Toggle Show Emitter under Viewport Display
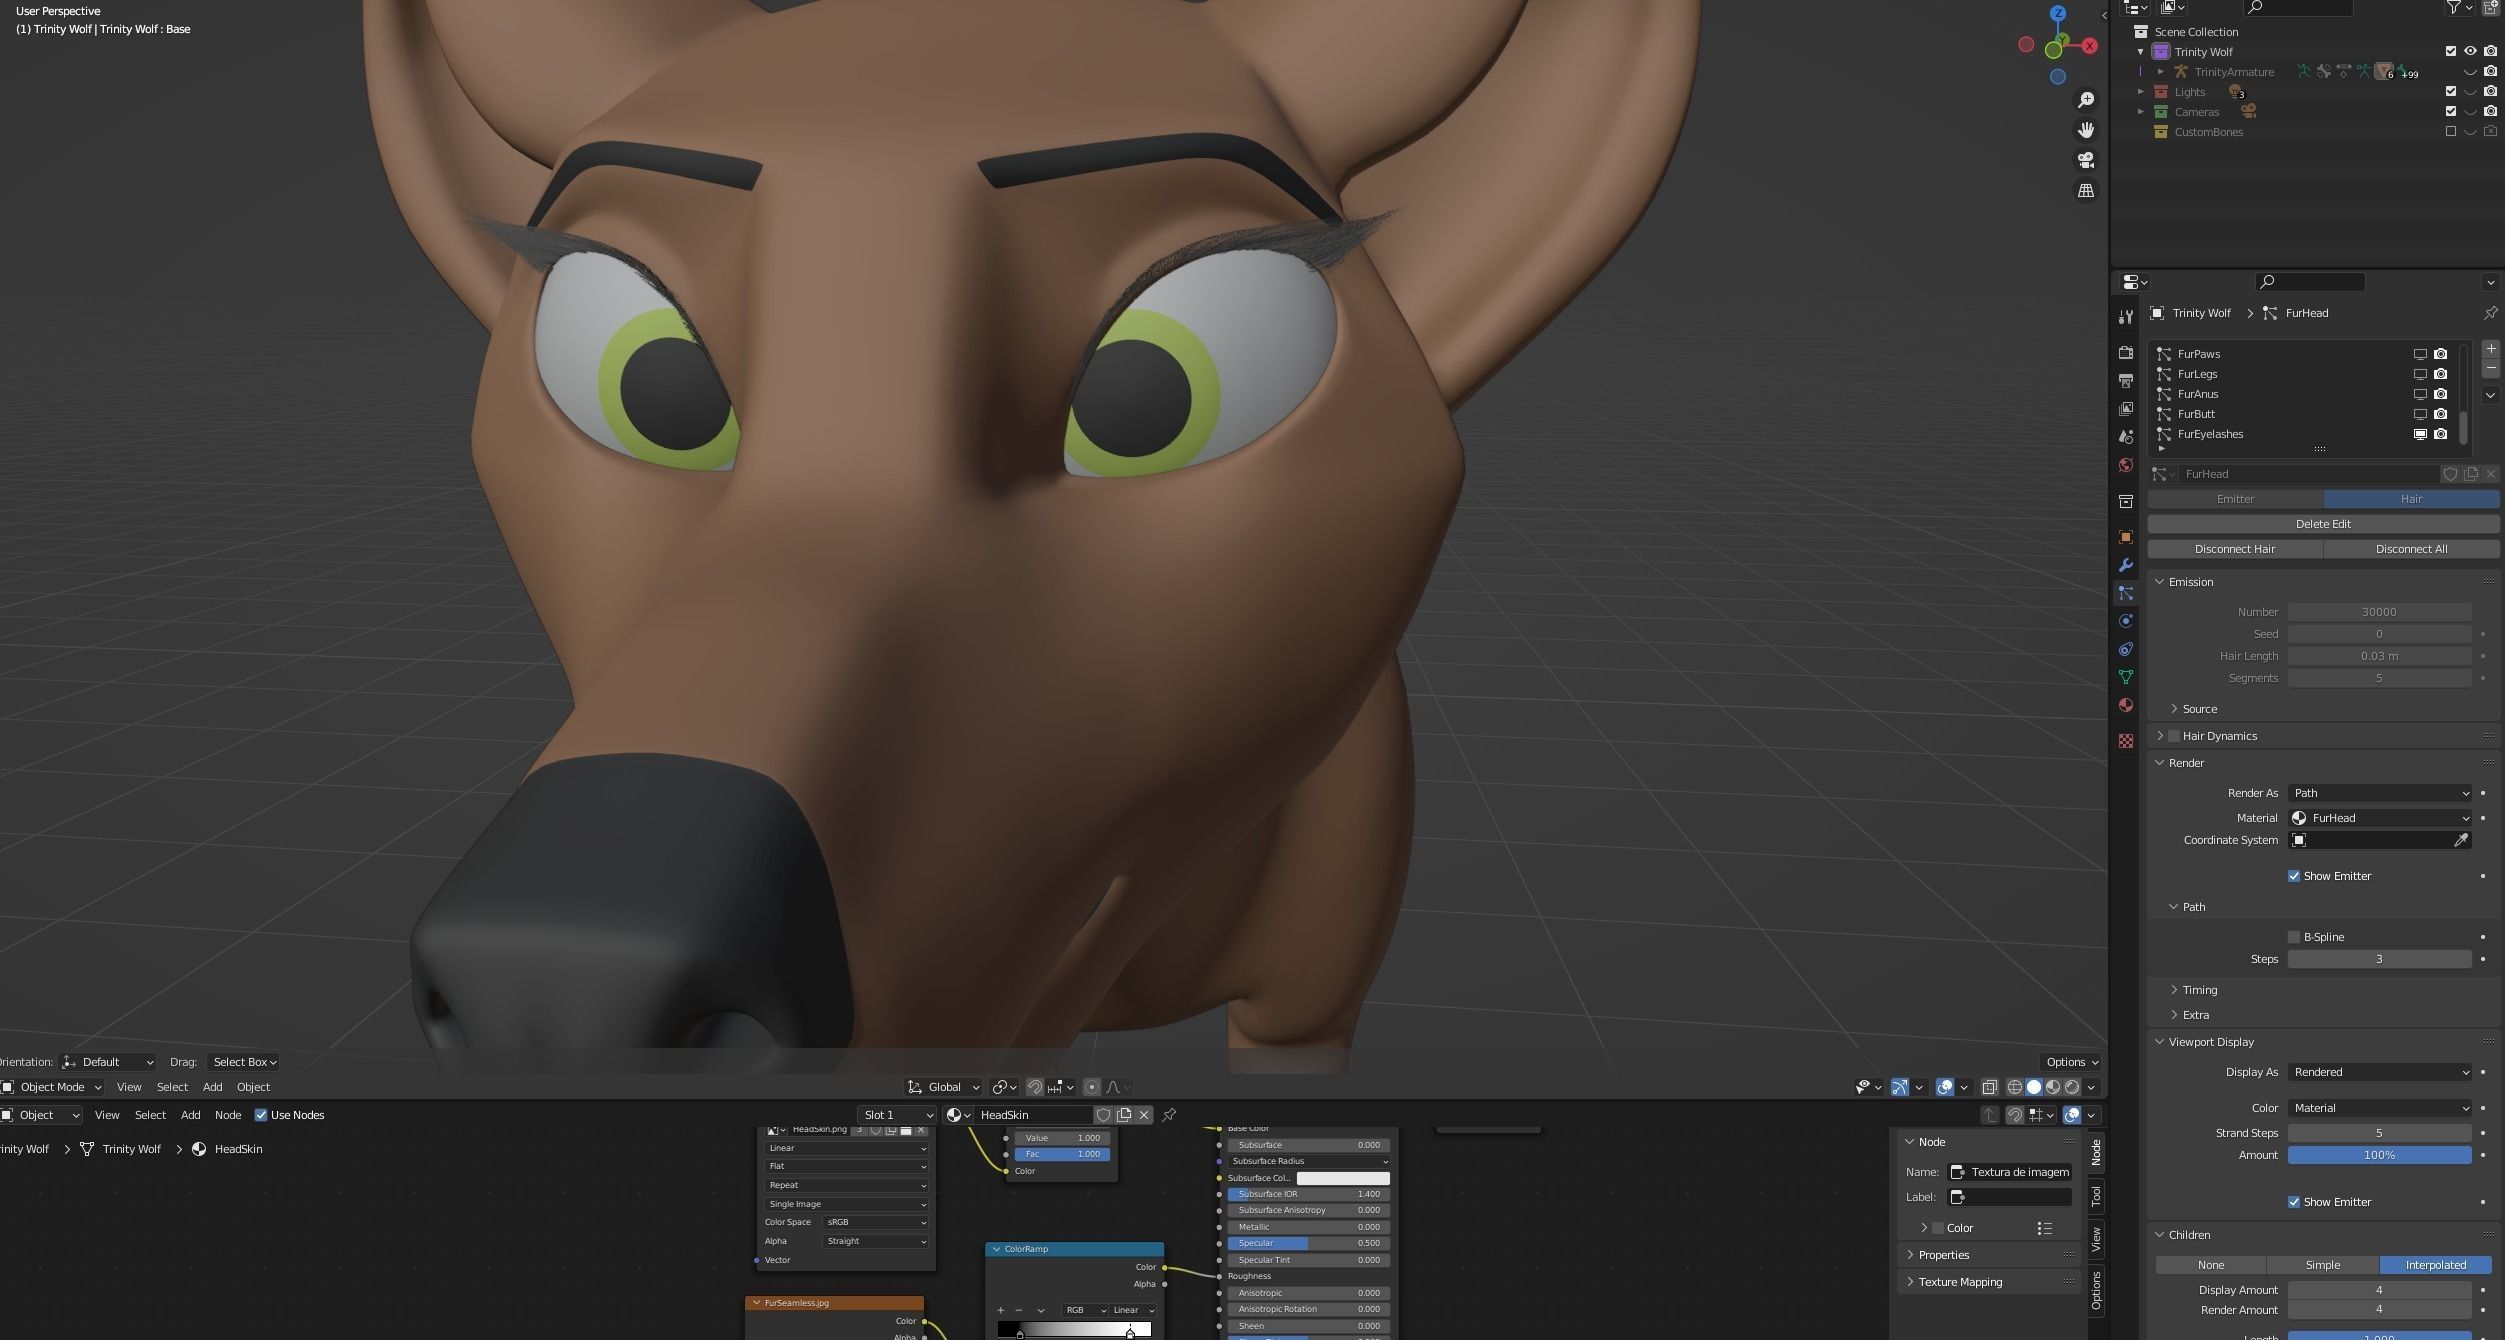 point(2294,1202)
